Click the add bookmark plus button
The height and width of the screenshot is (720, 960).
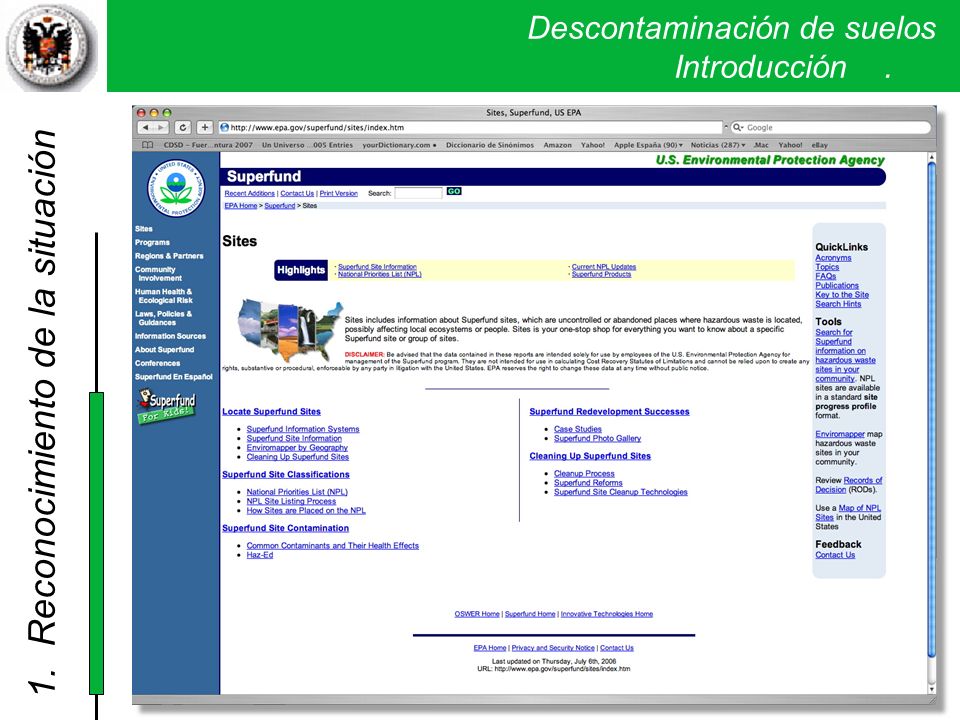point(204,127)
